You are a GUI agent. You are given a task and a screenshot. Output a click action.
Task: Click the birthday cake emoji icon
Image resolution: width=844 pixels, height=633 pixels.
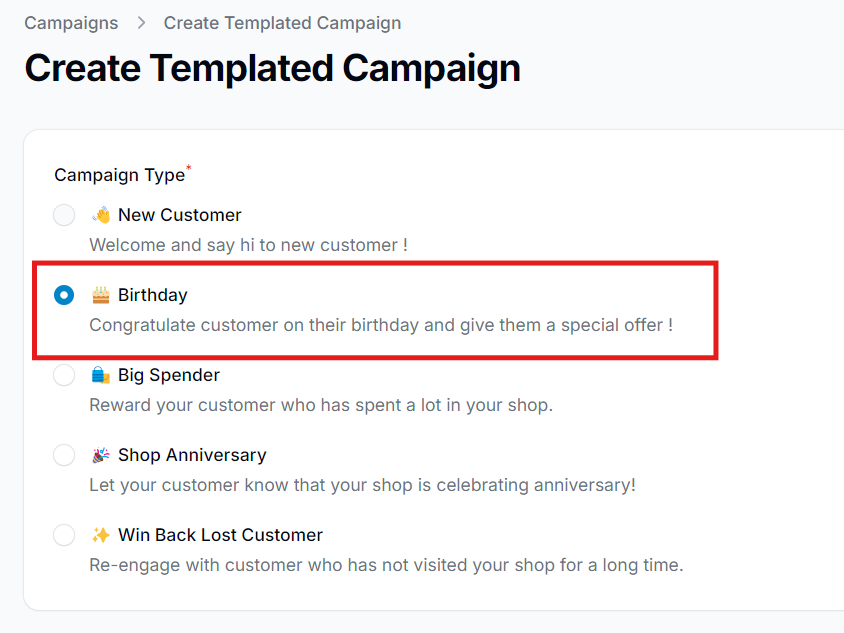click(x=101, y=294)
